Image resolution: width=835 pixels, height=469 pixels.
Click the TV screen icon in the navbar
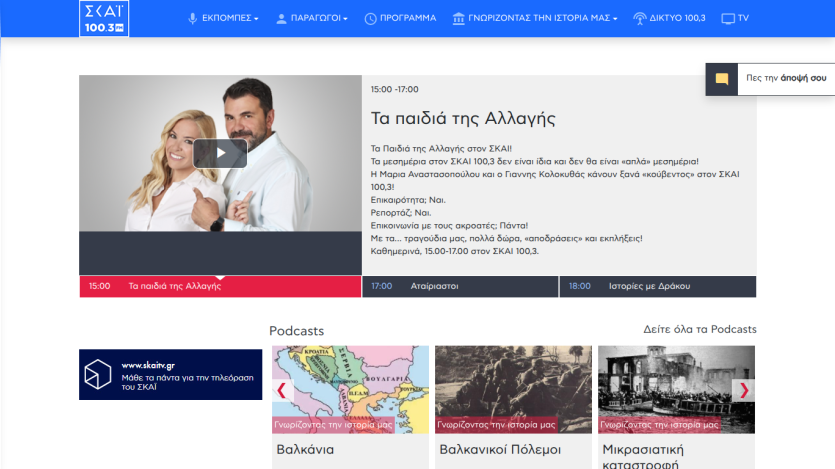[x=728, y=19]
